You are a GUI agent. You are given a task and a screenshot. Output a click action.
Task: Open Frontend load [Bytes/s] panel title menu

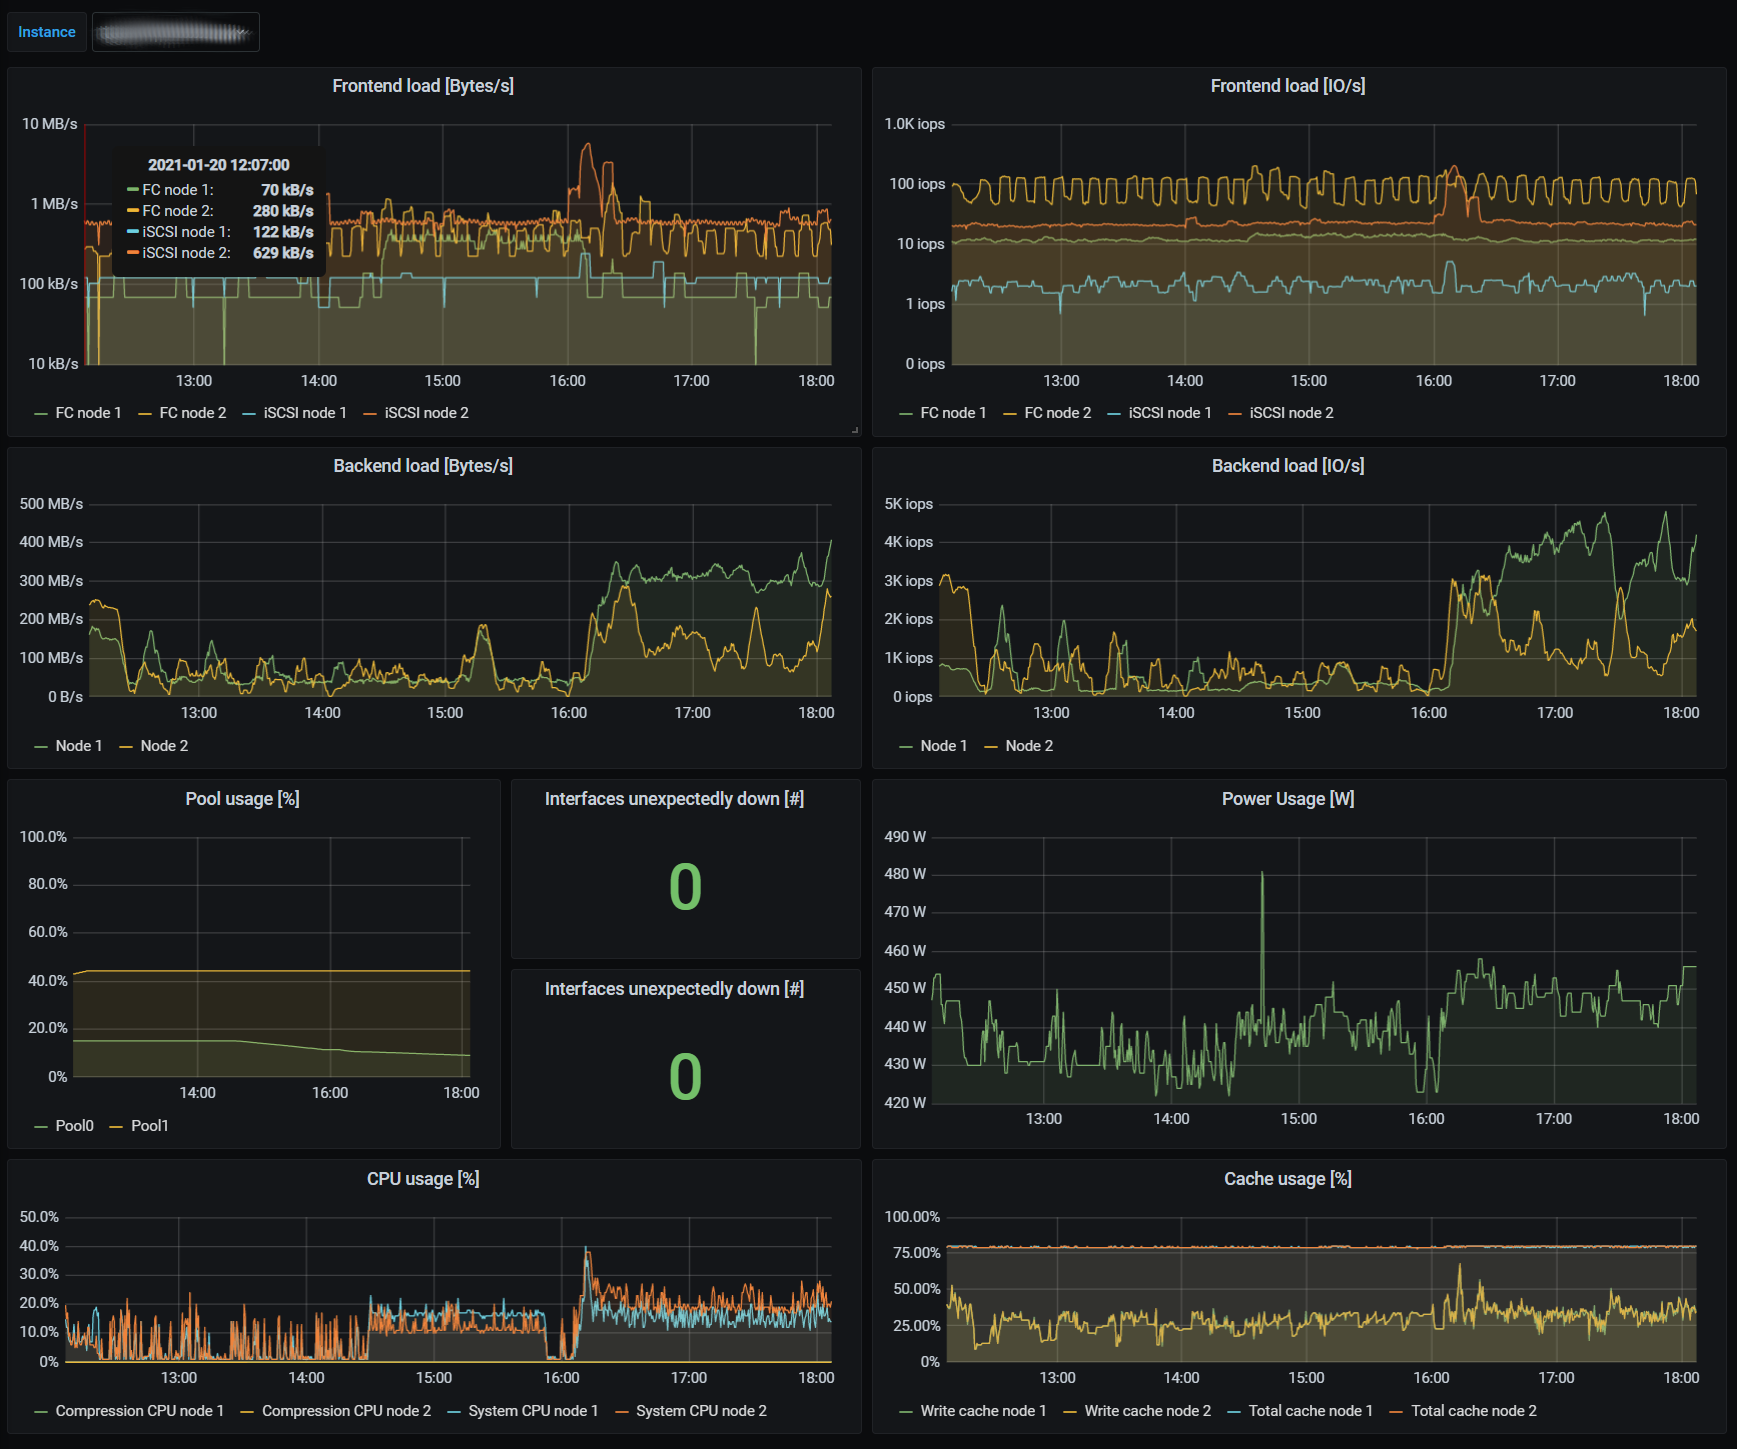click(423, 86)
